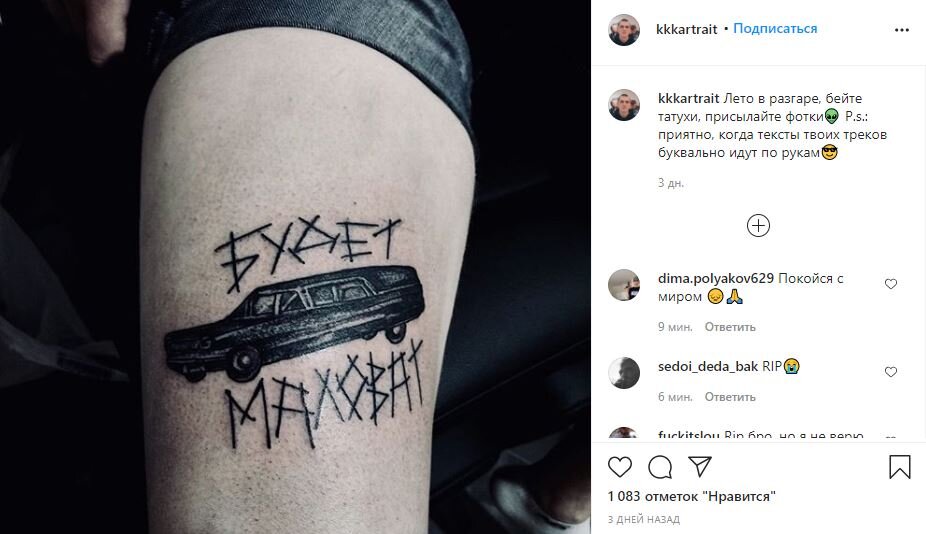Open kkartrait profile from header username
The width and height of the screenshot is (926, 534).
(686, 29)
